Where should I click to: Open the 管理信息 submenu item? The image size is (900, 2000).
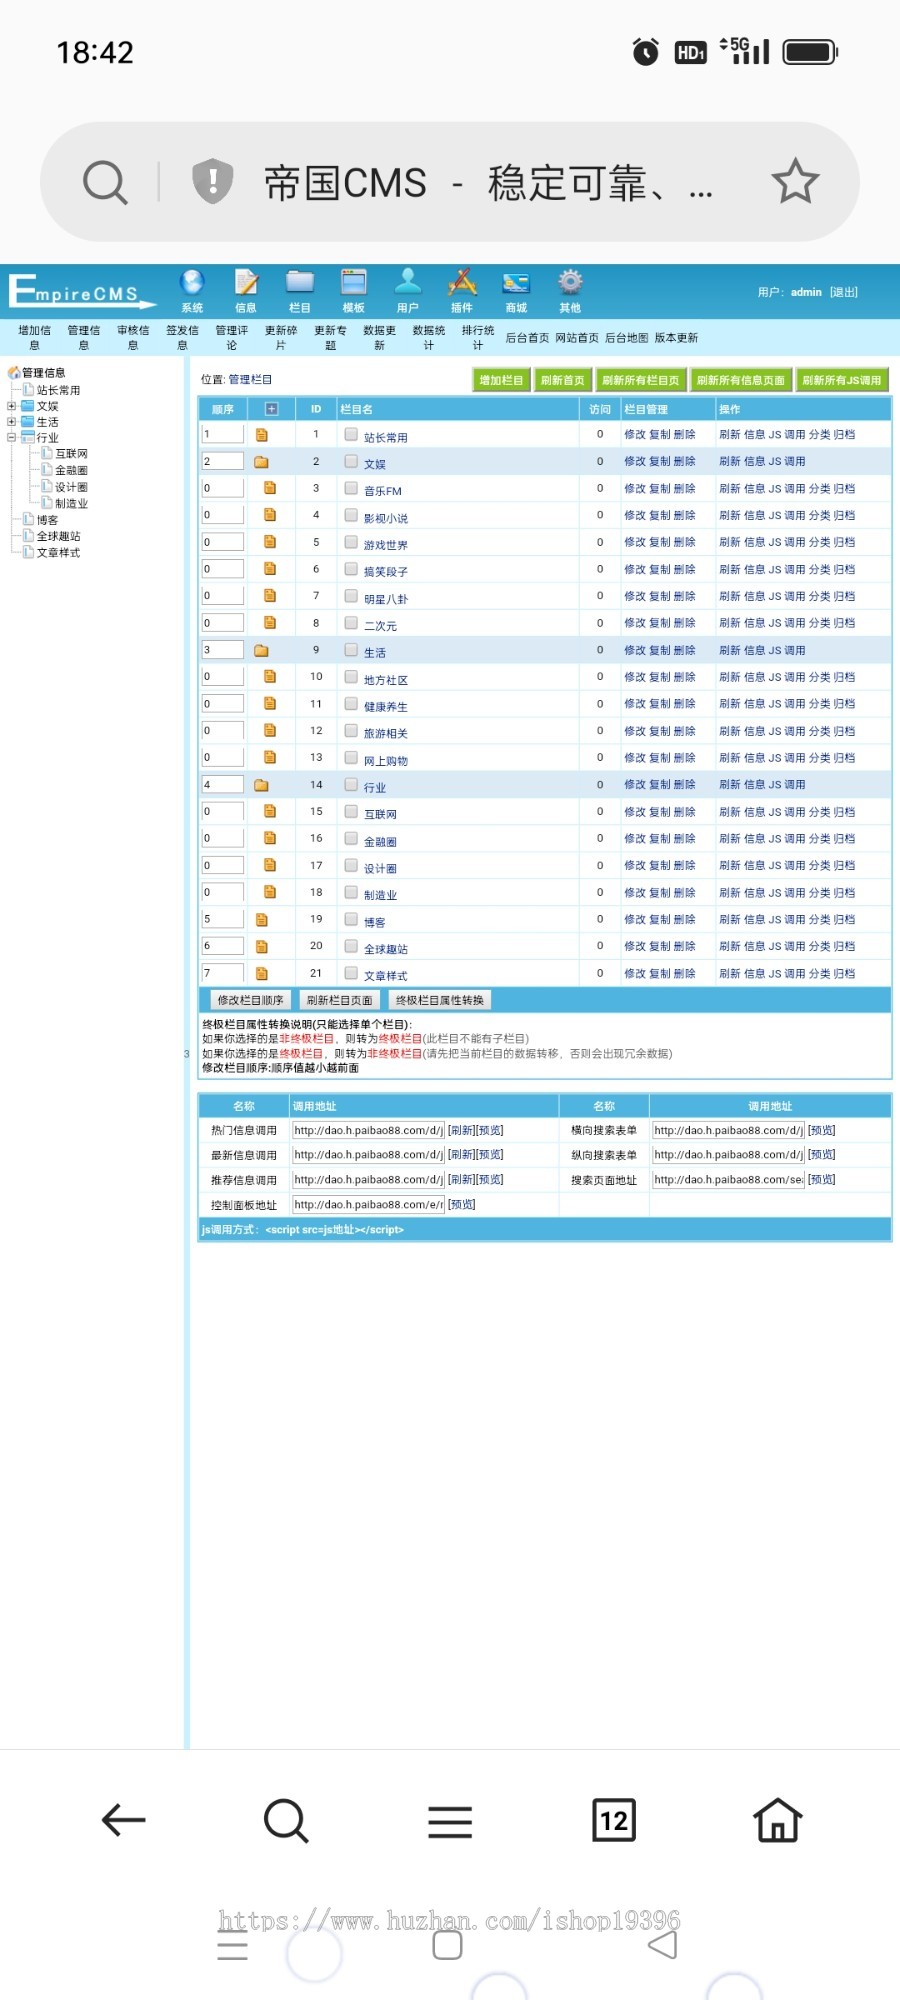point(84,337)
